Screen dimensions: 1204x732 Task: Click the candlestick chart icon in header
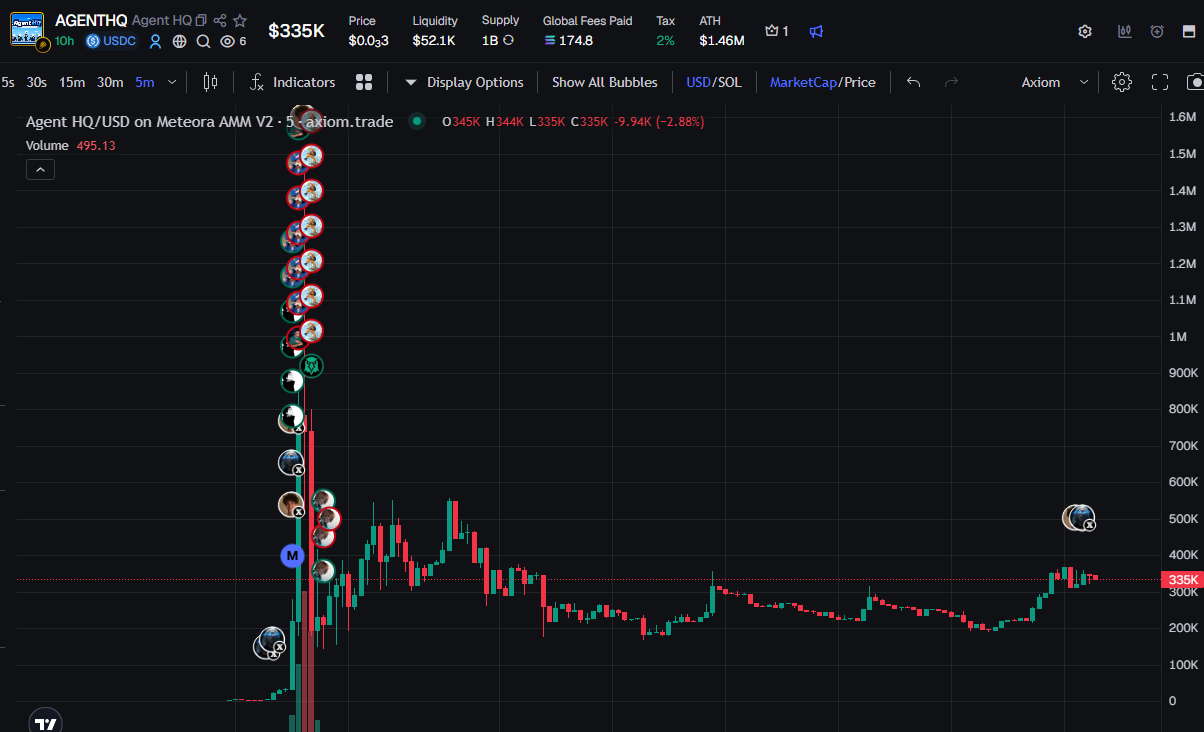[1125, 31]
